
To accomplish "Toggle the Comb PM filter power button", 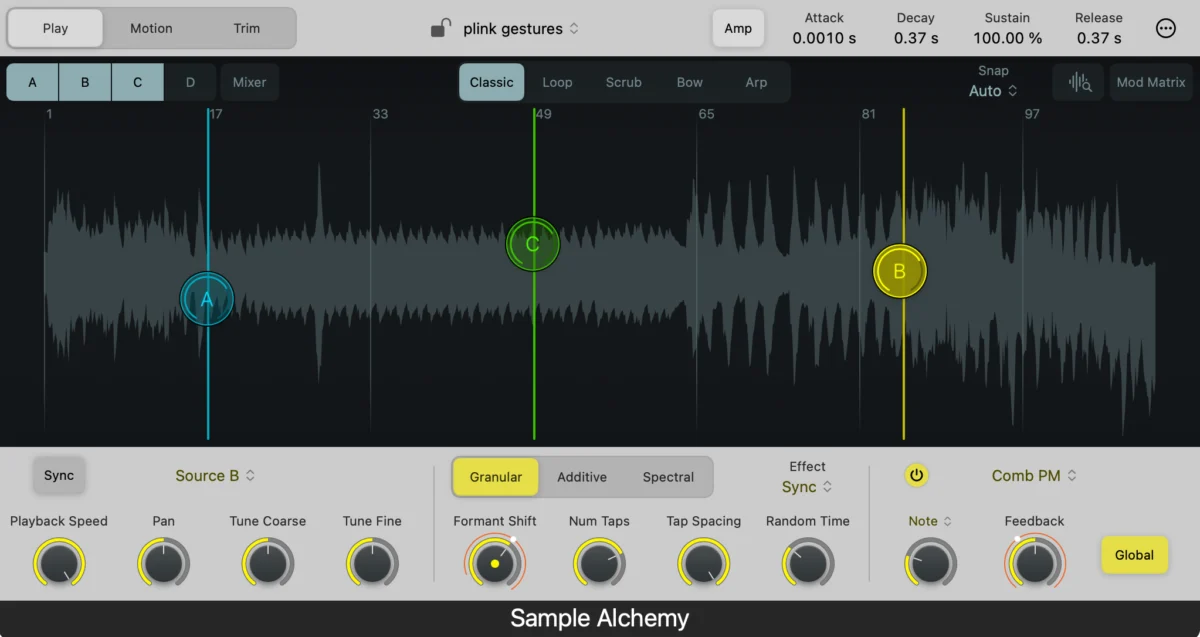I will (917, 476).
